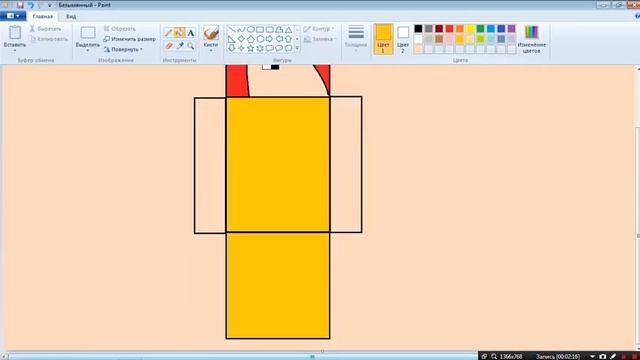Expand the shapes gallery more arrow
Viewport: 640px width, 360px height.
tap(297, 48)
